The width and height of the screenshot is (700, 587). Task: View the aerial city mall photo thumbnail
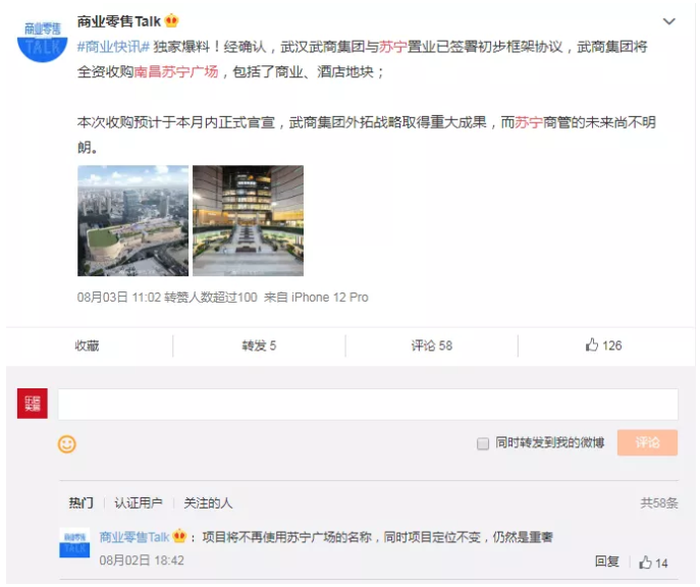coord(133,221)
